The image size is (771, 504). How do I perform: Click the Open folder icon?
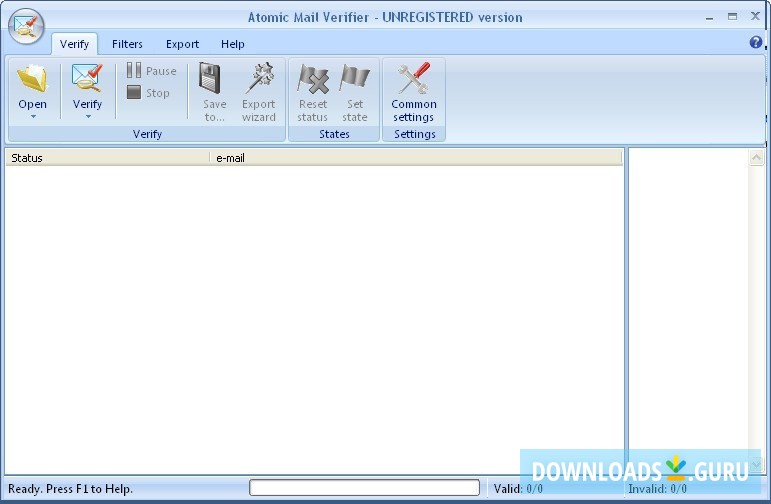pyautogui.click(x=32, y=79)
